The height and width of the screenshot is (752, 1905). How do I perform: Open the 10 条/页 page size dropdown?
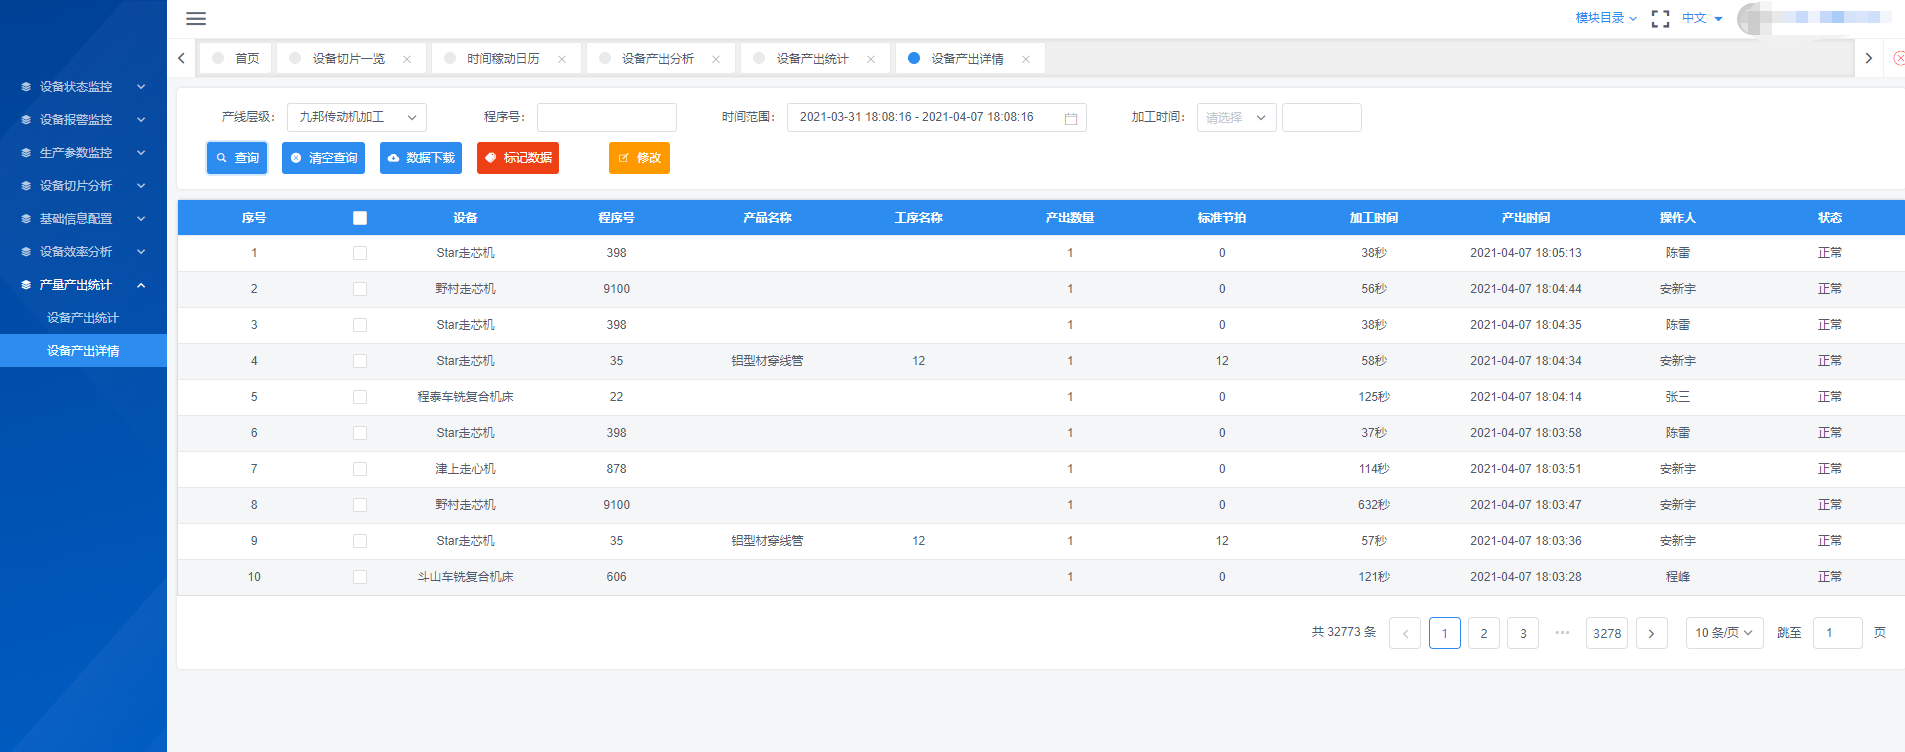tap(1724, 633)
